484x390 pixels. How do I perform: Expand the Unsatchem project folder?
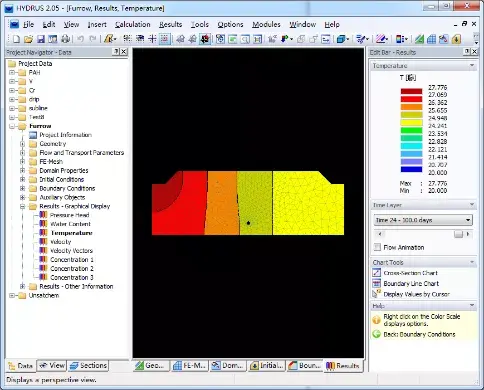(x=12, y=295)
